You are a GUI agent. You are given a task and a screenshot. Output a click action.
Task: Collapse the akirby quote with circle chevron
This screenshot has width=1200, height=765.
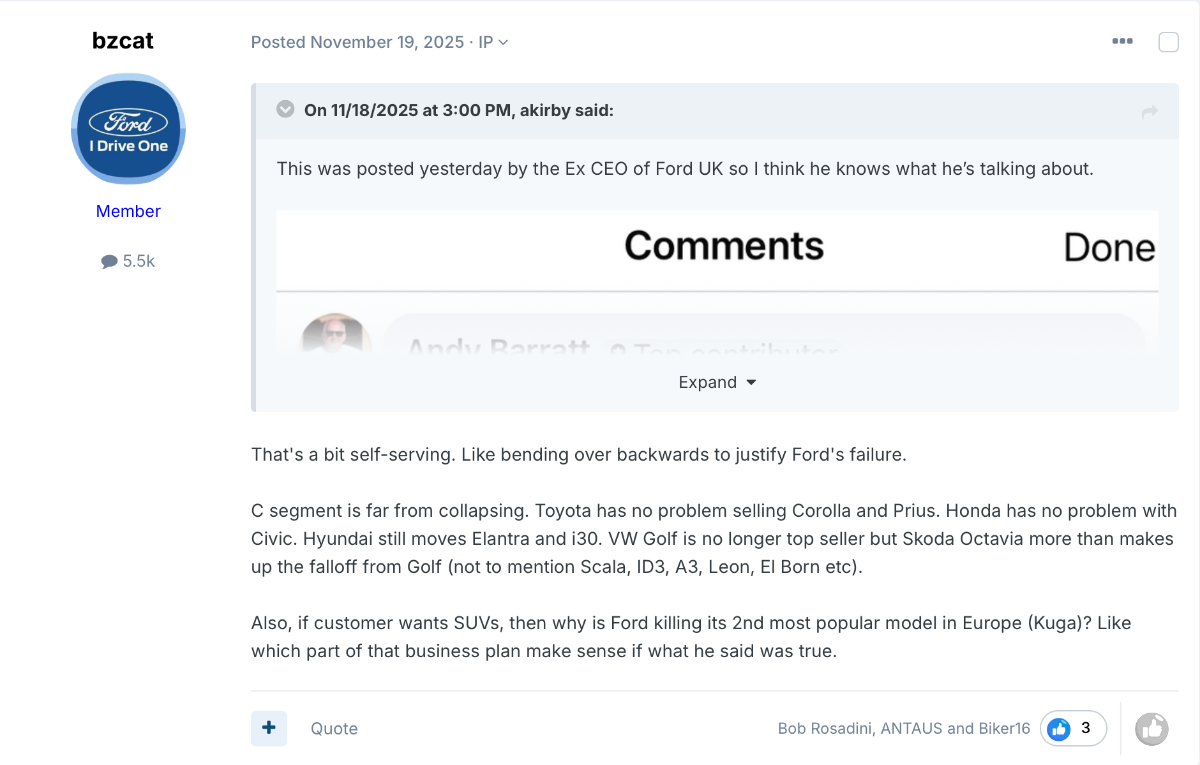click(285, 109)
